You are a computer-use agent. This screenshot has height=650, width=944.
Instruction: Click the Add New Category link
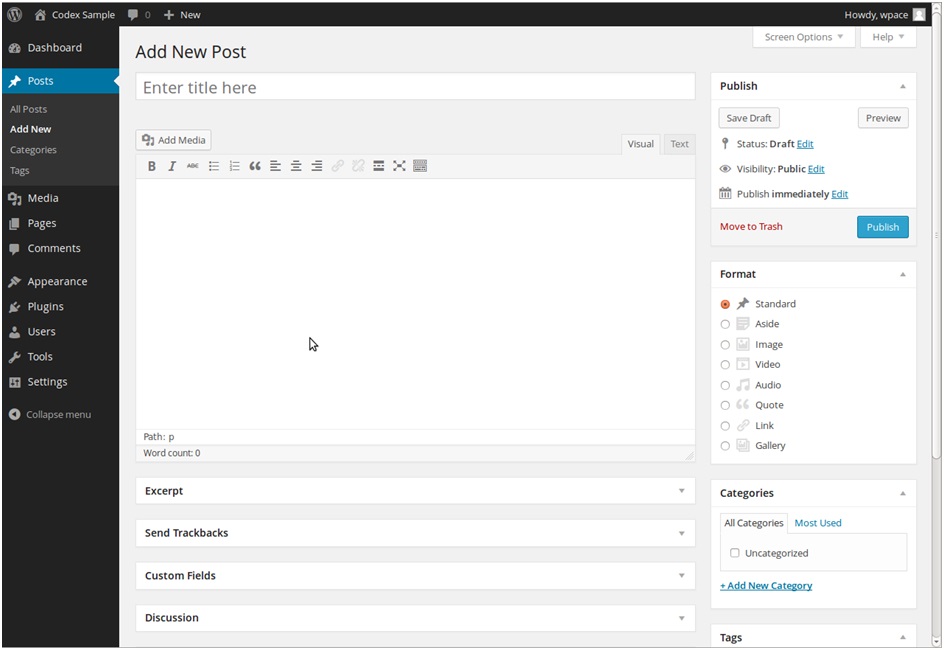(x=766, y=586)
